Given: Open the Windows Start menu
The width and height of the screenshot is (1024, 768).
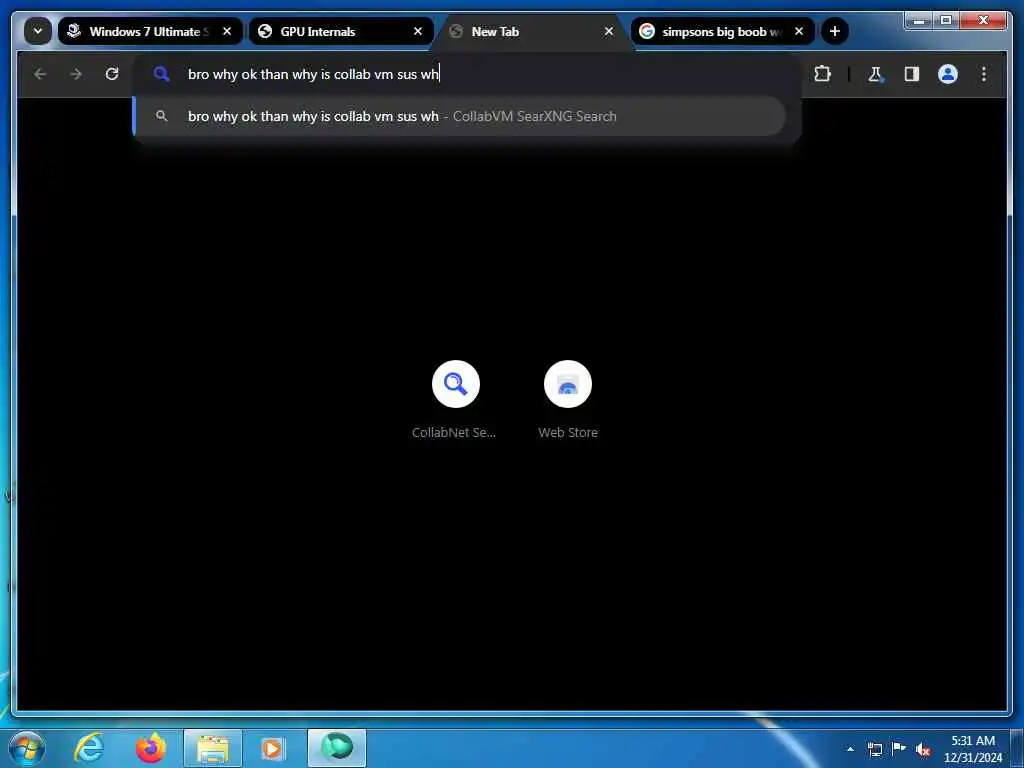Looking at the screenshot, I should (27, 748).
